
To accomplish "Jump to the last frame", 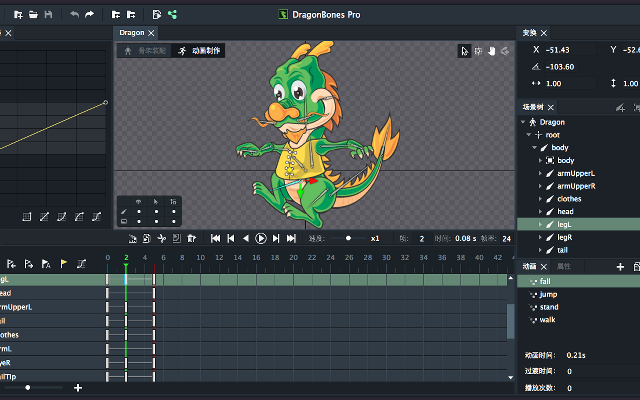I will [x=291, y=238].
